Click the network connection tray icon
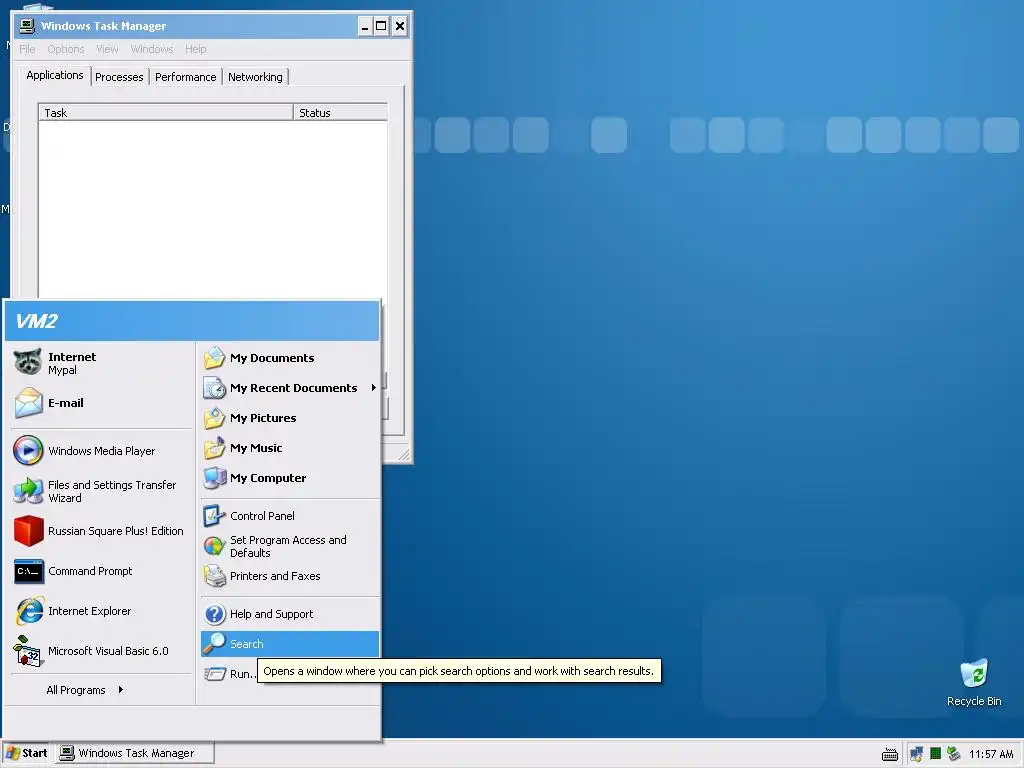The image size is (1024, 768). point(916,754)
